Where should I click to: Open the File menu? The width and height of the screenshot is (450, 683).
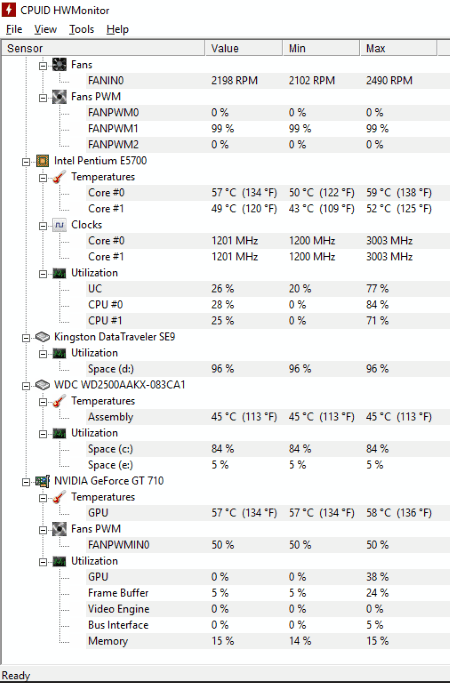coord(14,29)
